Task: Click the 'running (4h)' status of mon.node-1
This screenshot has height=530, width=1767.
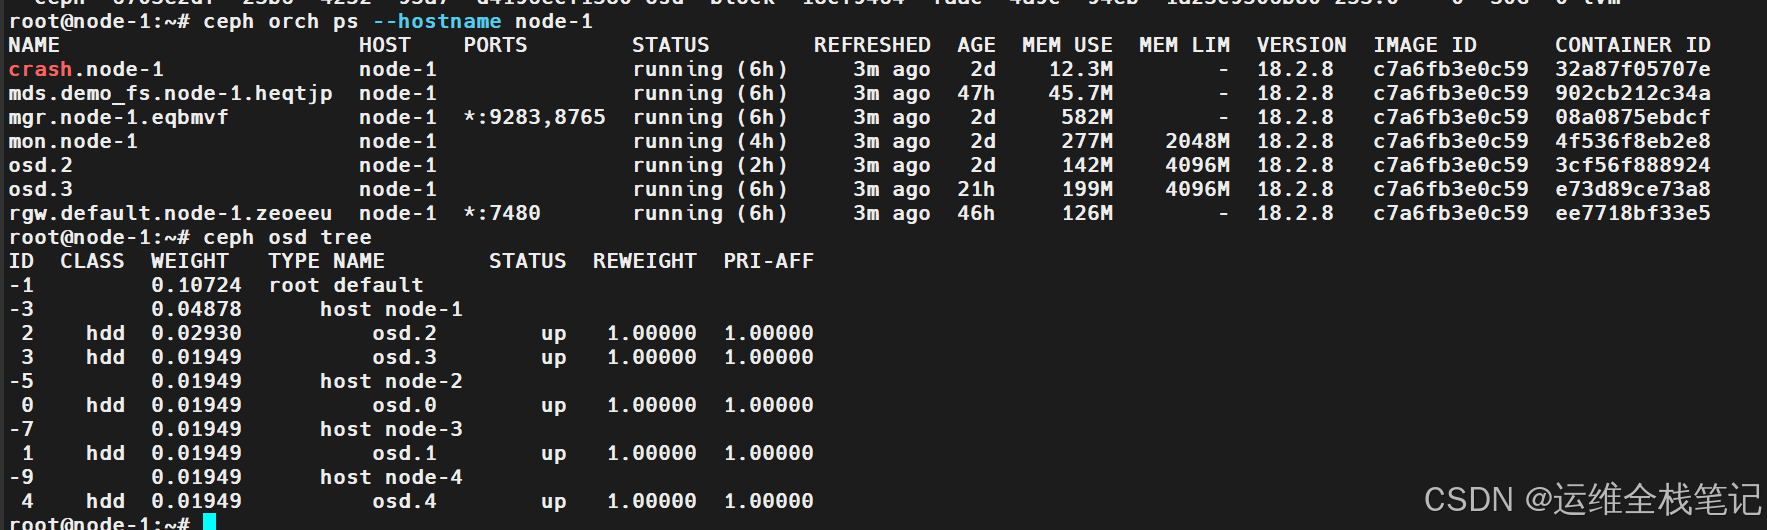Action: click(710, 141)
